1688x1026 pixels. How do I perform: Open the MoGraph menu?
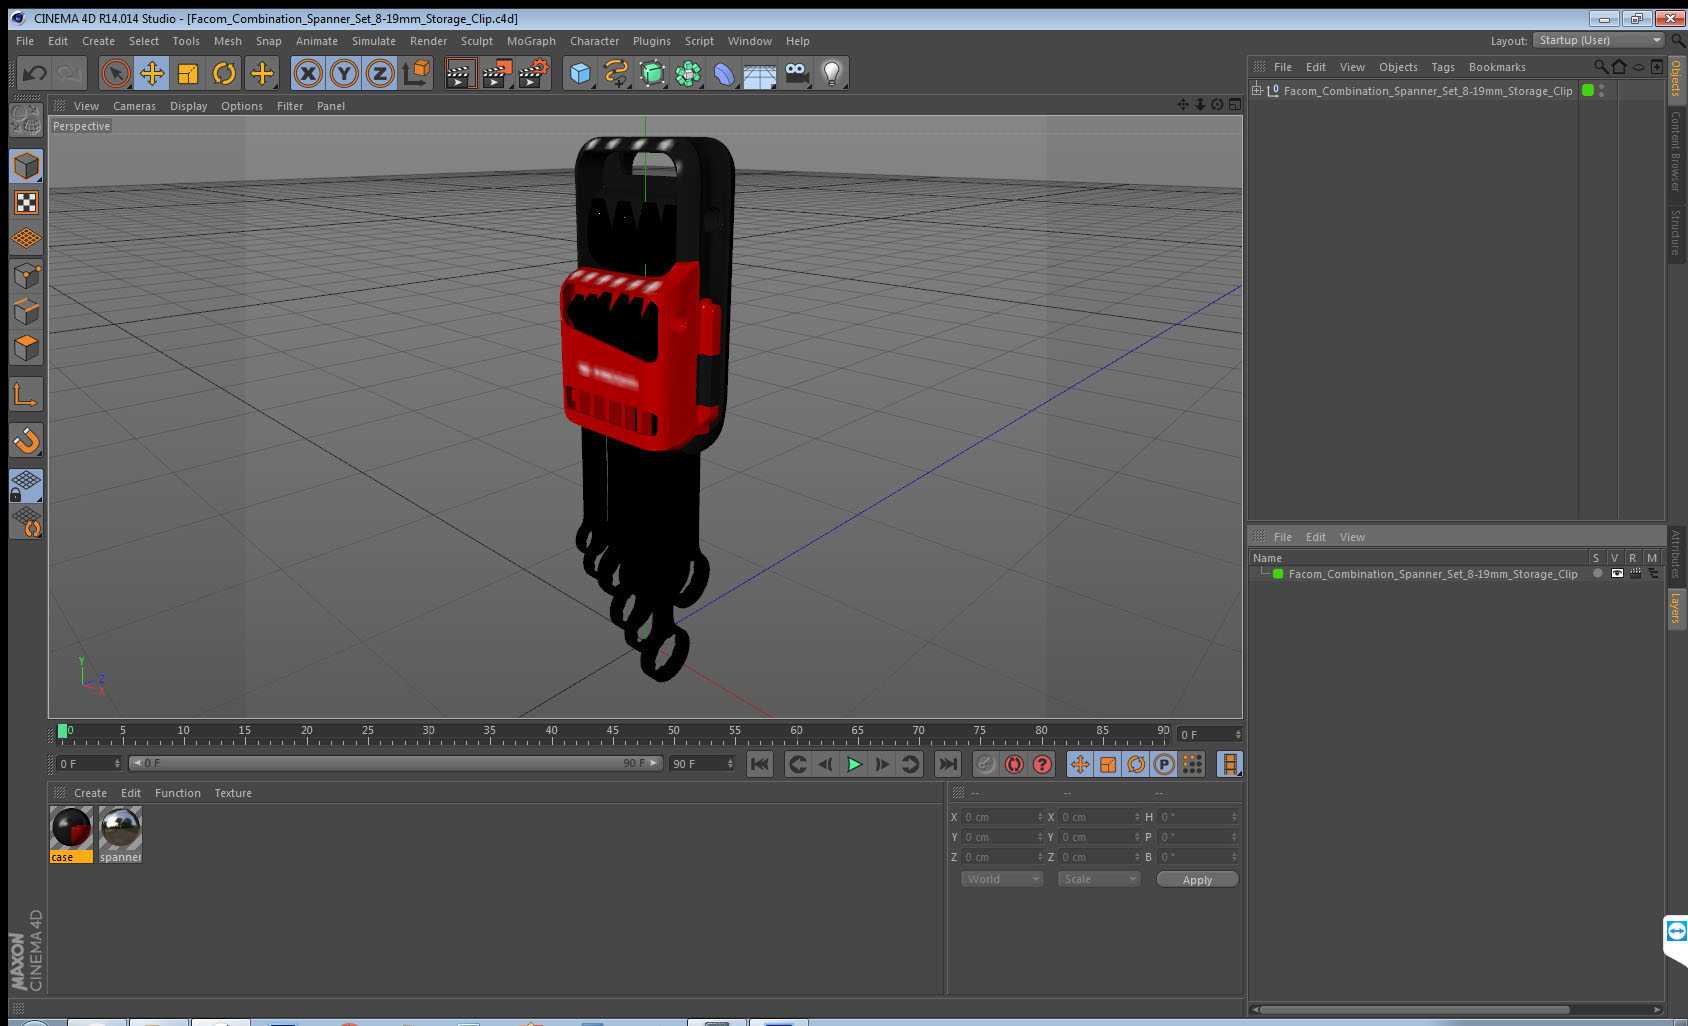[x=531, y=41]
